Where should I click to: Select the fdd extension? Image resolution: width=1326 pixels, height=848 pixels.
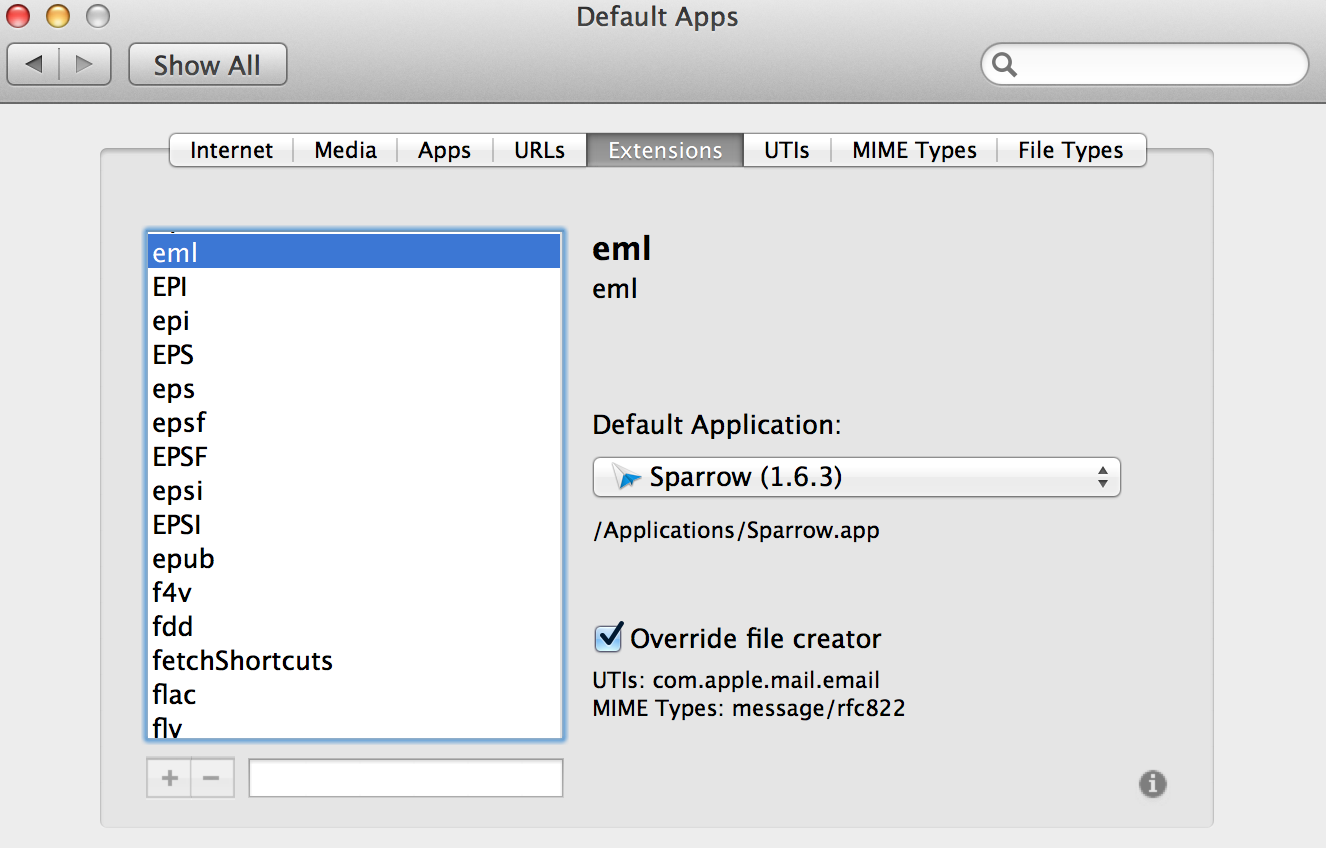[x=355, y=627]
